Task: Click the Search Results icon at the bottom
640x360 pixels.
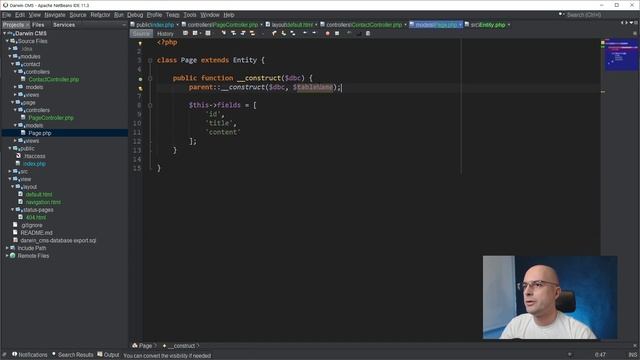Action: pos(54,354)
